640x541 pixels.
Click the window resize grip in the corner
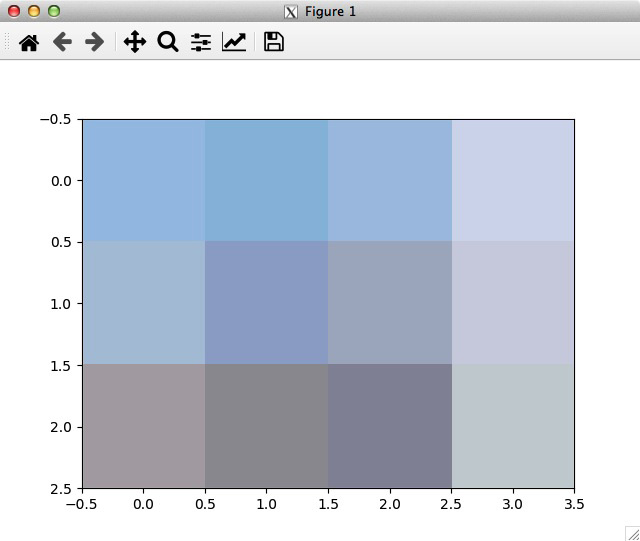(x=631, y=532)
